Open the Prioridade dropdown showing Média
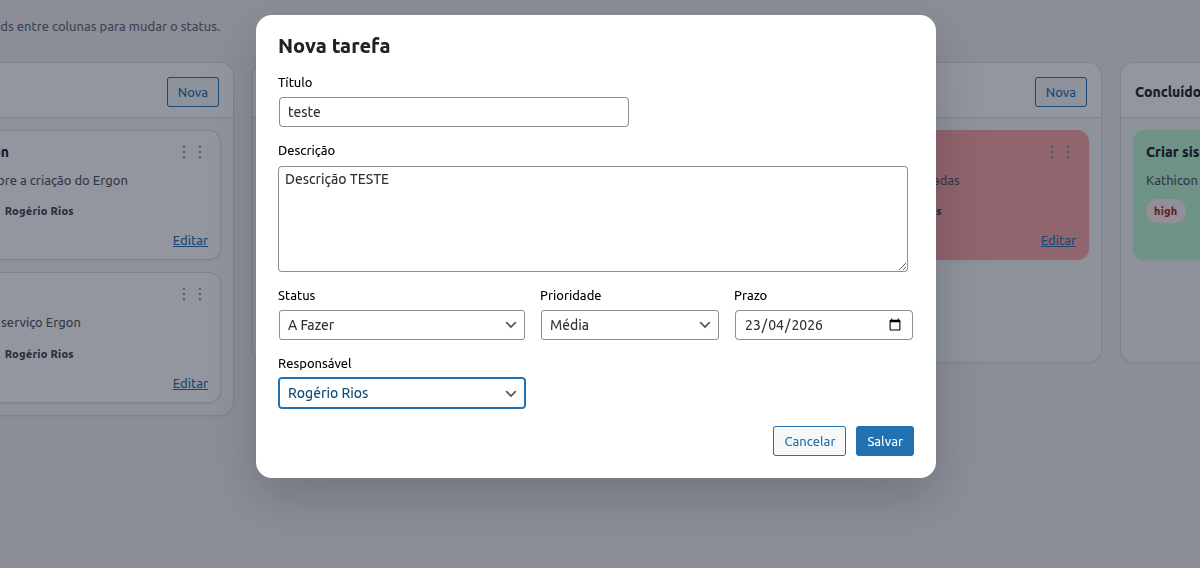The width and height of the screenshot is (1200, 568). click(x=630, y=325)
